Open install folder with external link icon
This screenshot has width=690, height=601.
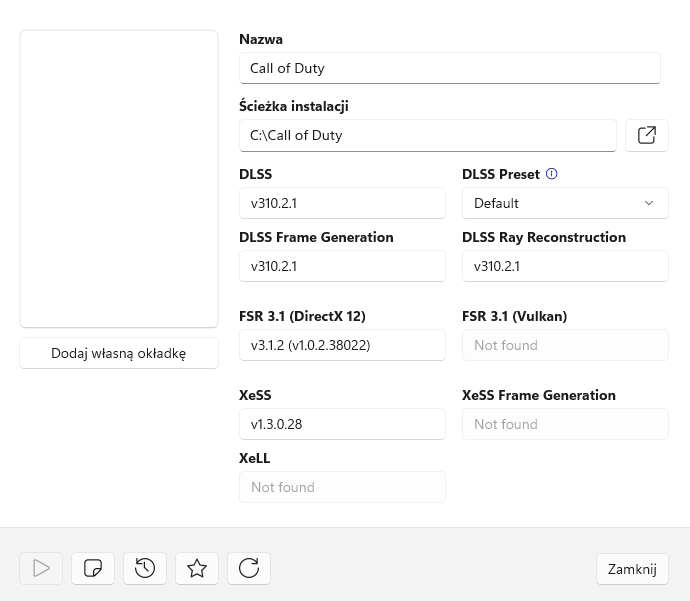pyautogui.click(x=646, y=135)
